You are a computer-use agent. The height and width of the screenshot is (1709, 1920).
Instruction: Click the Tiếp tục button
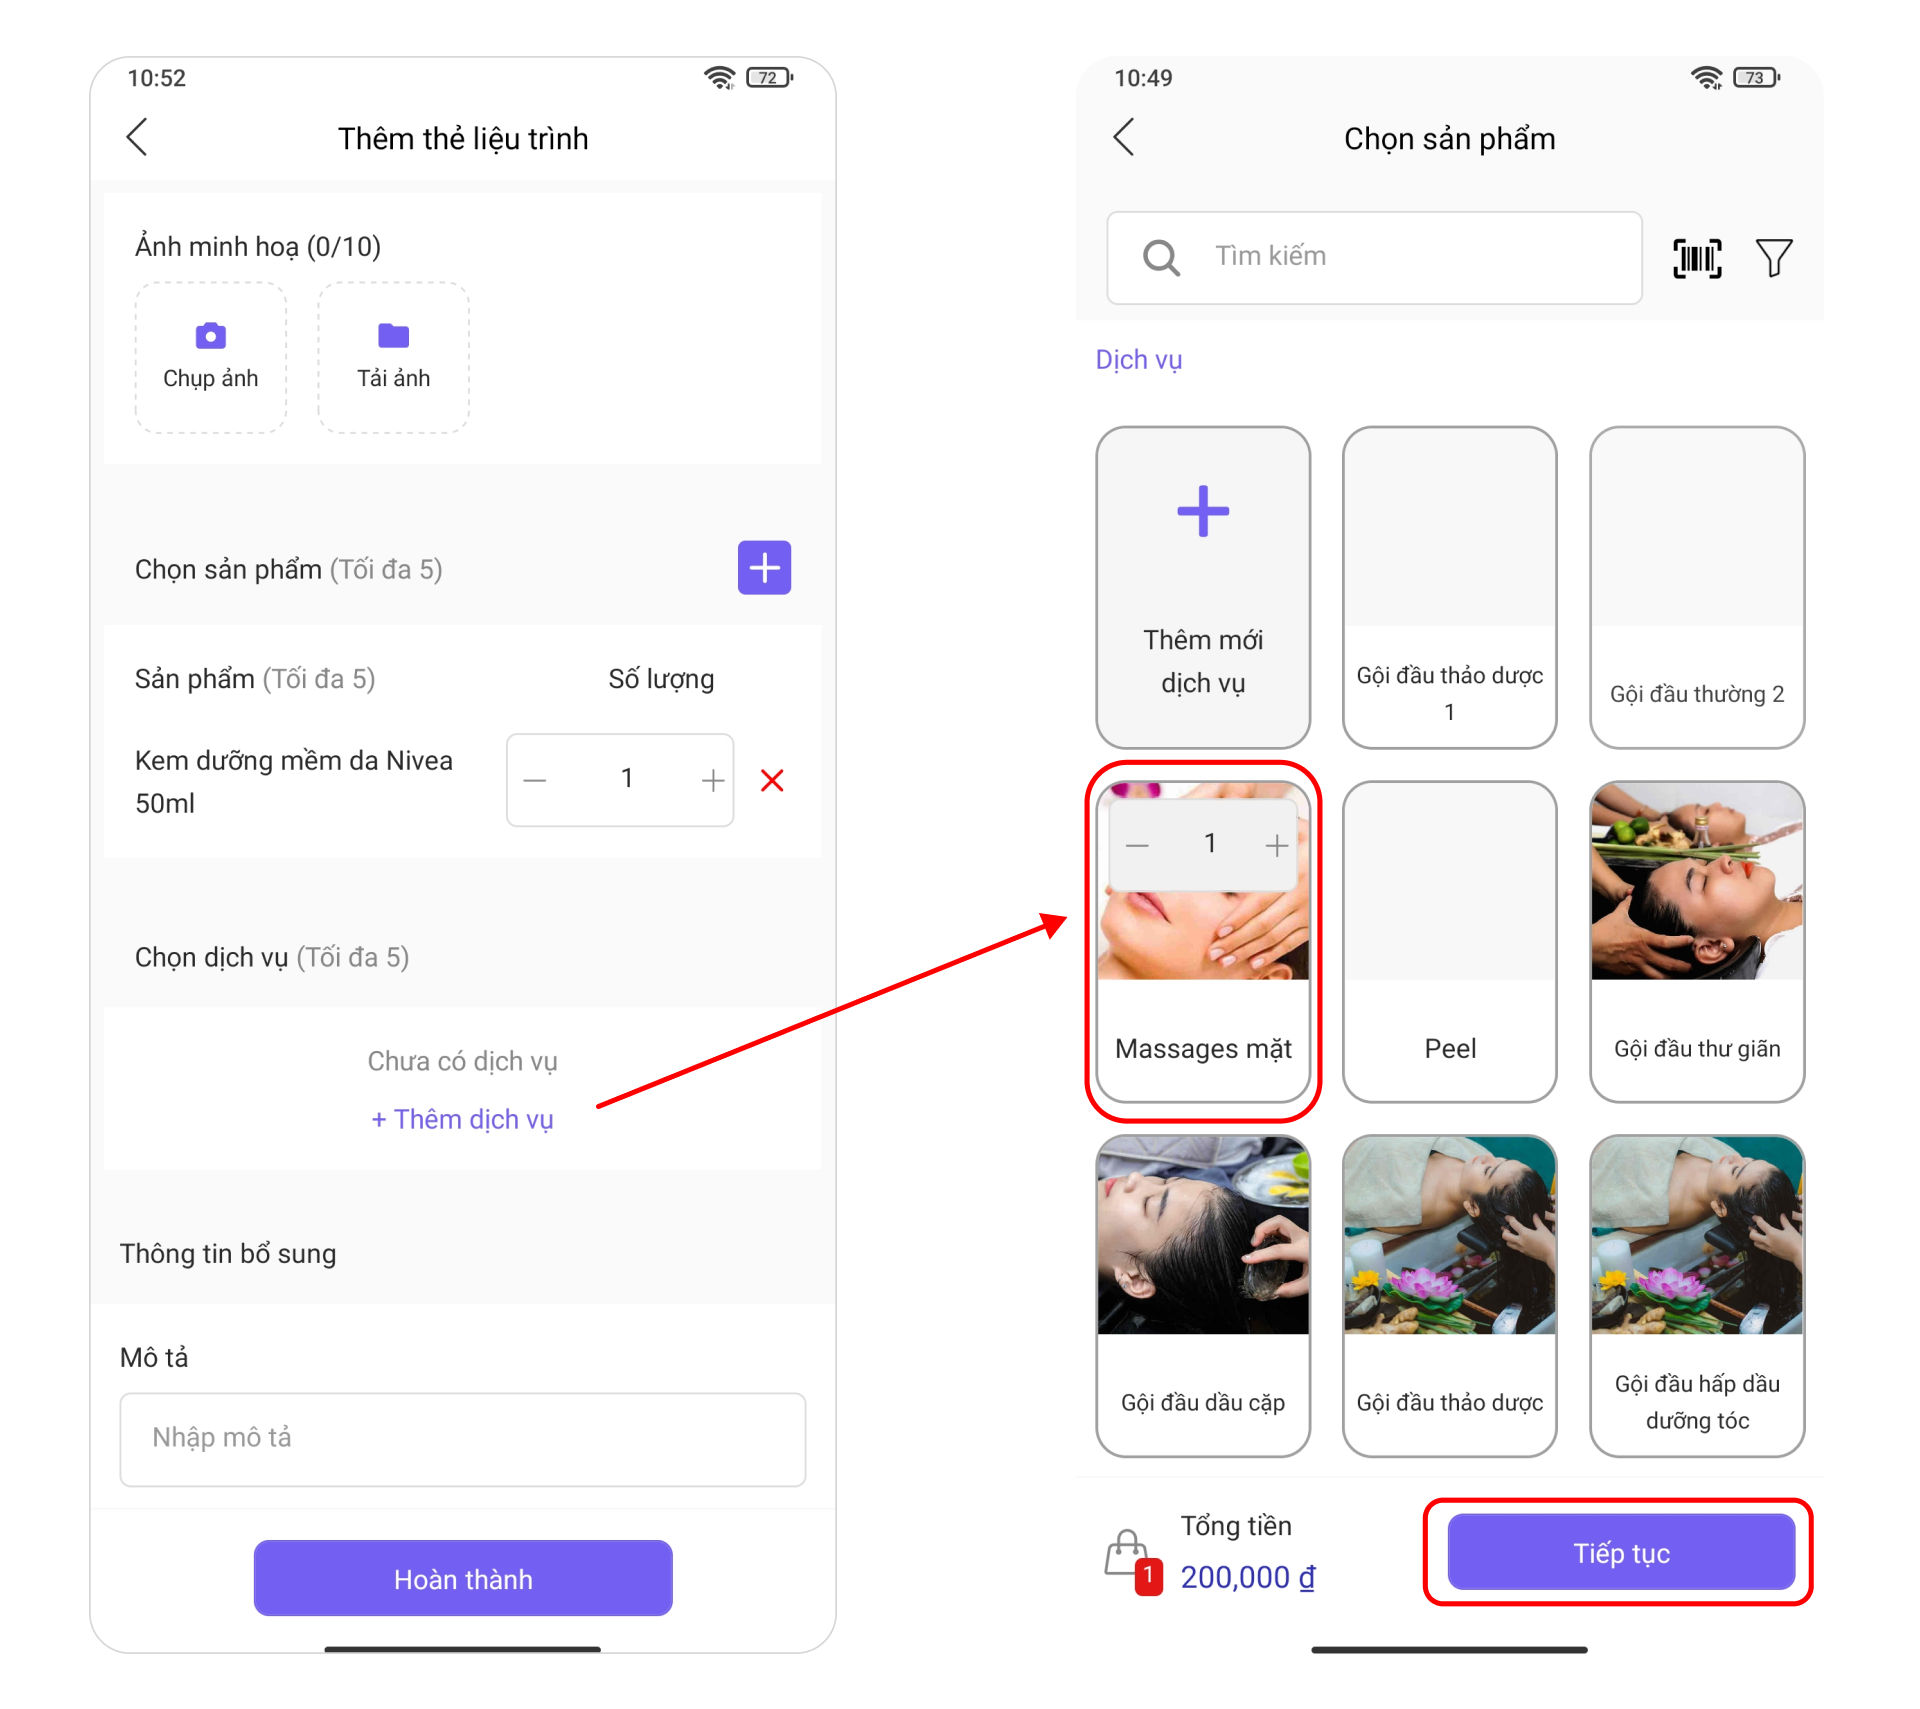(1621, 1552)
